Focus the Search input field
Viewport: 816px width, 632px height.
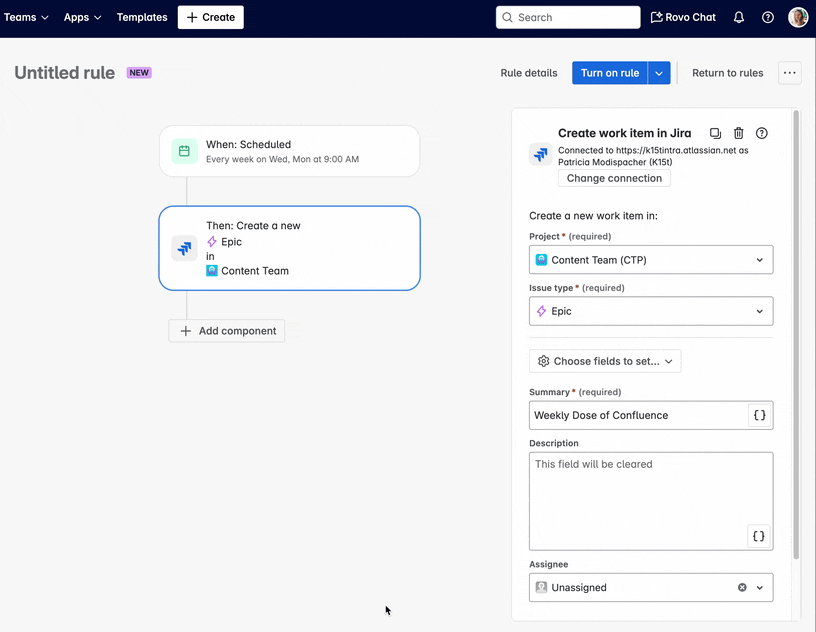tap(568, 17)
